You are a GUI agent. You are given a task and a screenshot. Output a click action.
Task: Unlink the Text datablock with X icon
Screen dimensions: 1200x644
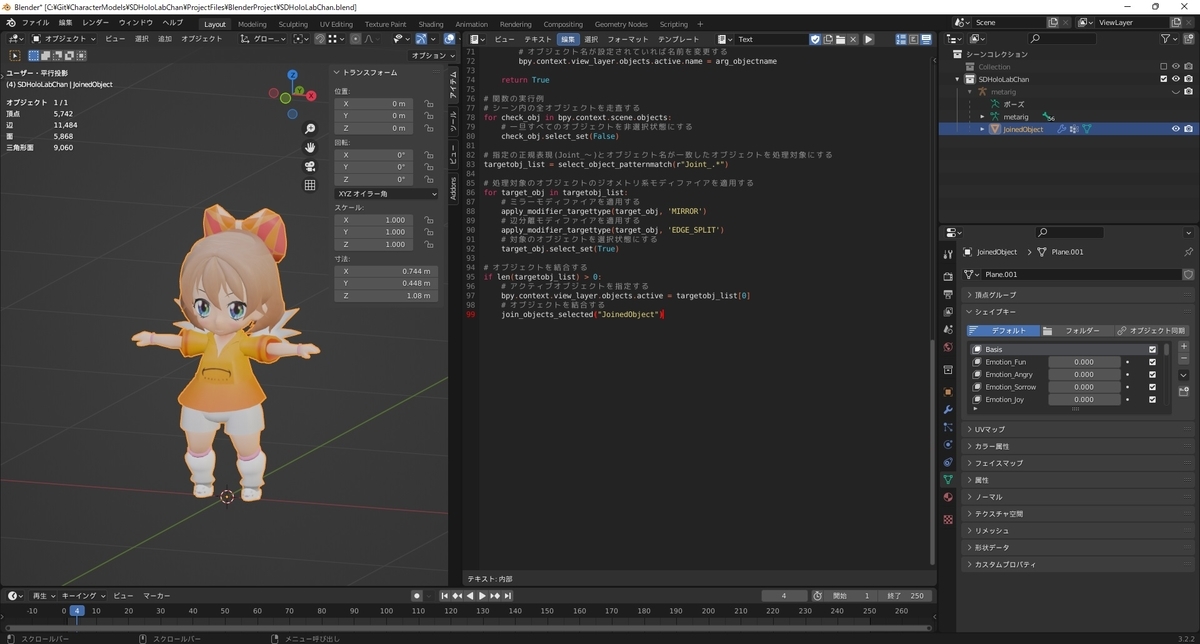pos(853,39)
